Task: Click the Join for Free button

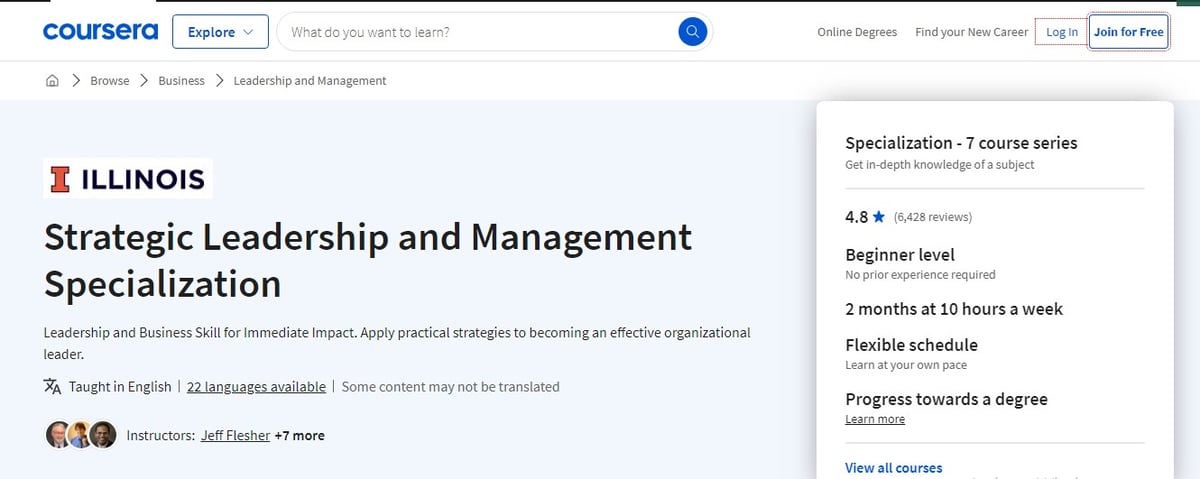Action: tap(1129, 32)
